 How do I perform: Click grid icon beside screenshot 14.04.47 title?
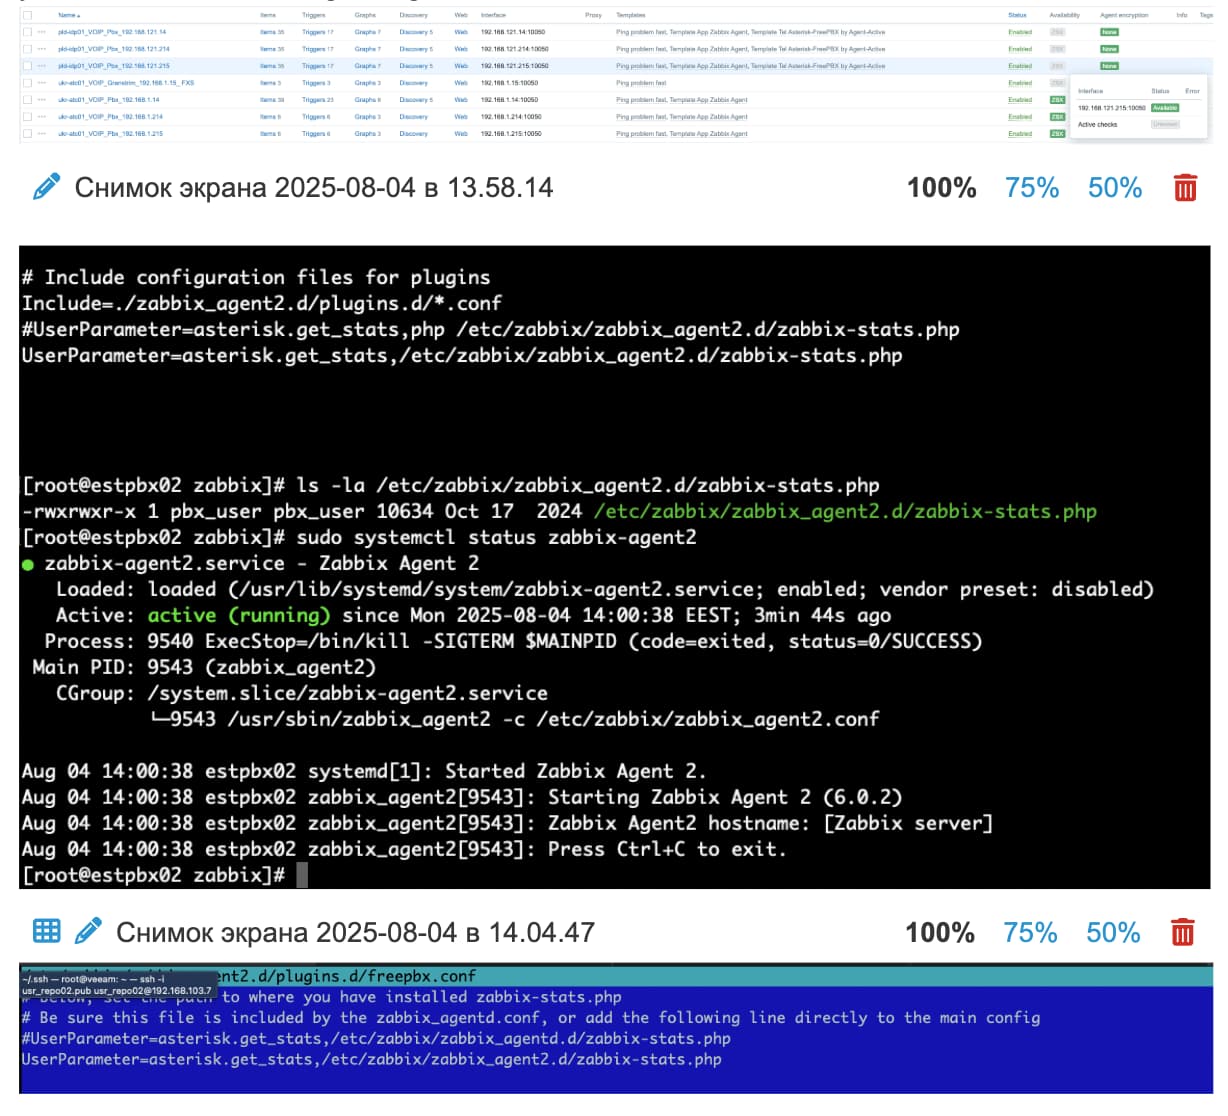click(x=46, y=931)
